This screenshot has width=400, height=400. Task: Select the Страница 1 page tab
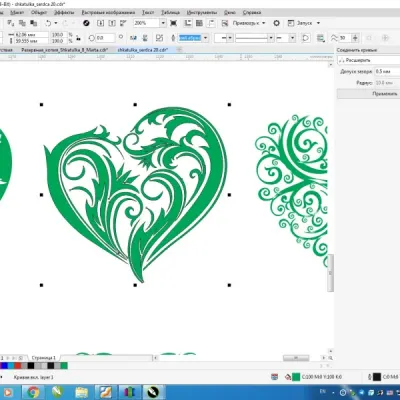coord(44,358)
